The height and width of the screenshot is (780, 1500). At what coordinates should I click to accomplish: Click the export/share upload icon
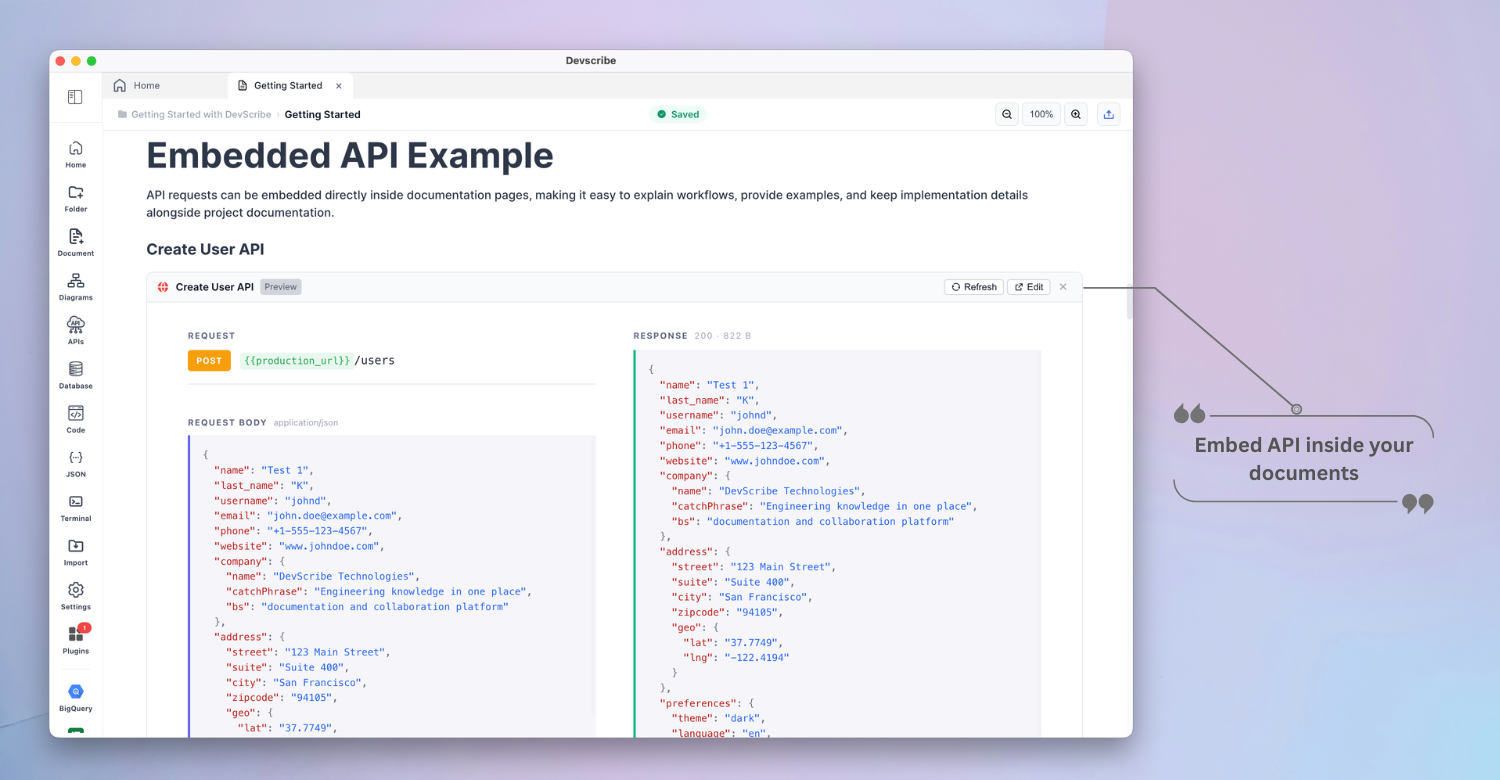1108,114
